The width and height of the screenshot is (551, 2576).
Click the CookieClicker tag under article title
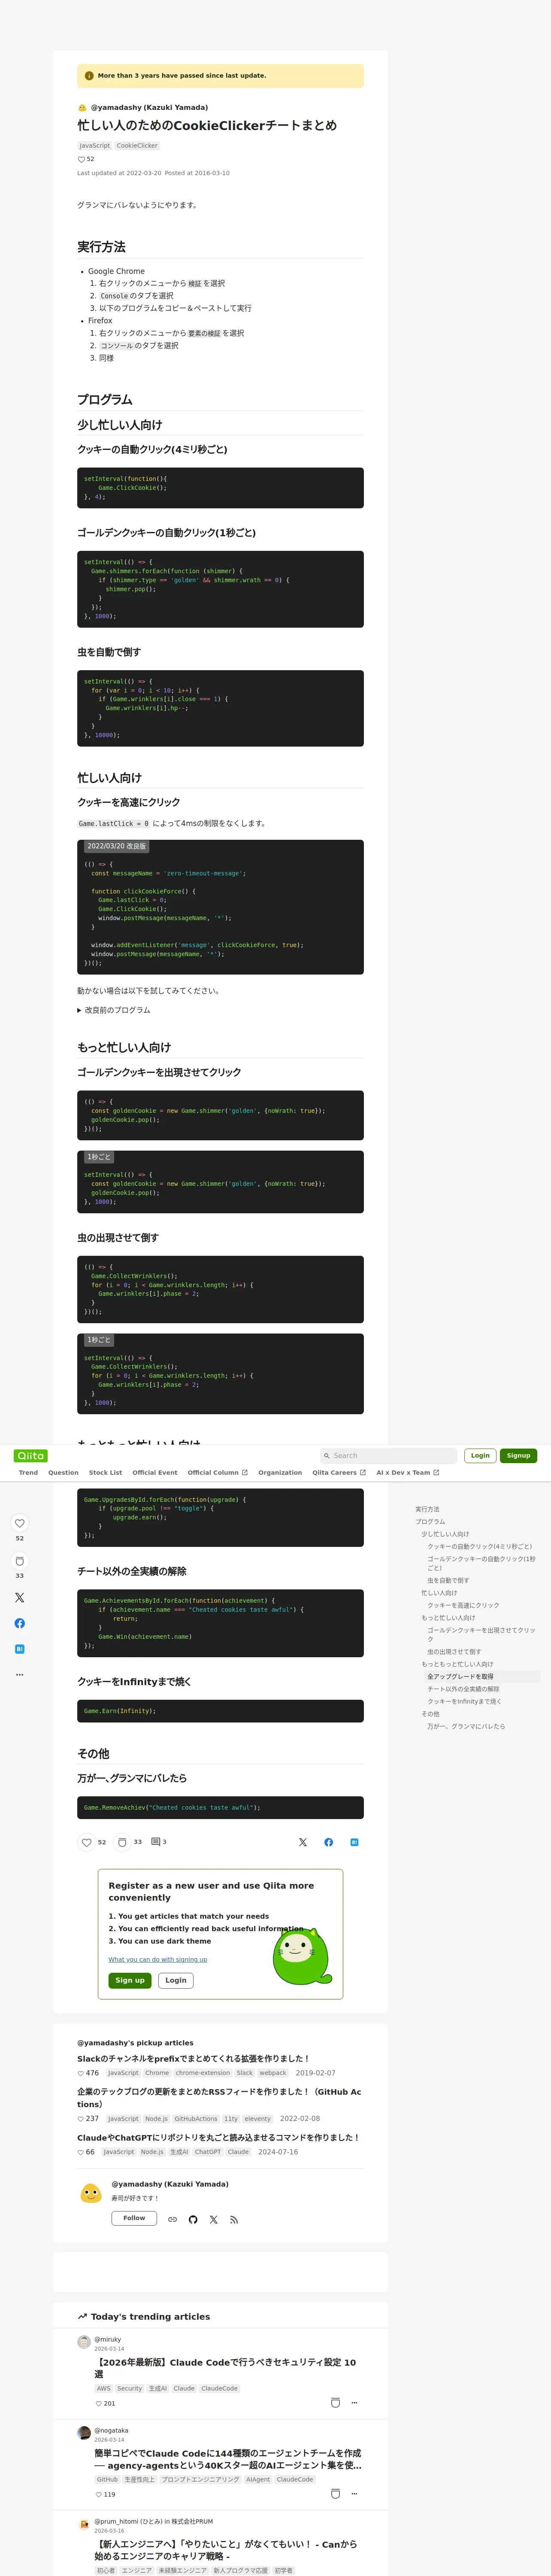point(137,146)
